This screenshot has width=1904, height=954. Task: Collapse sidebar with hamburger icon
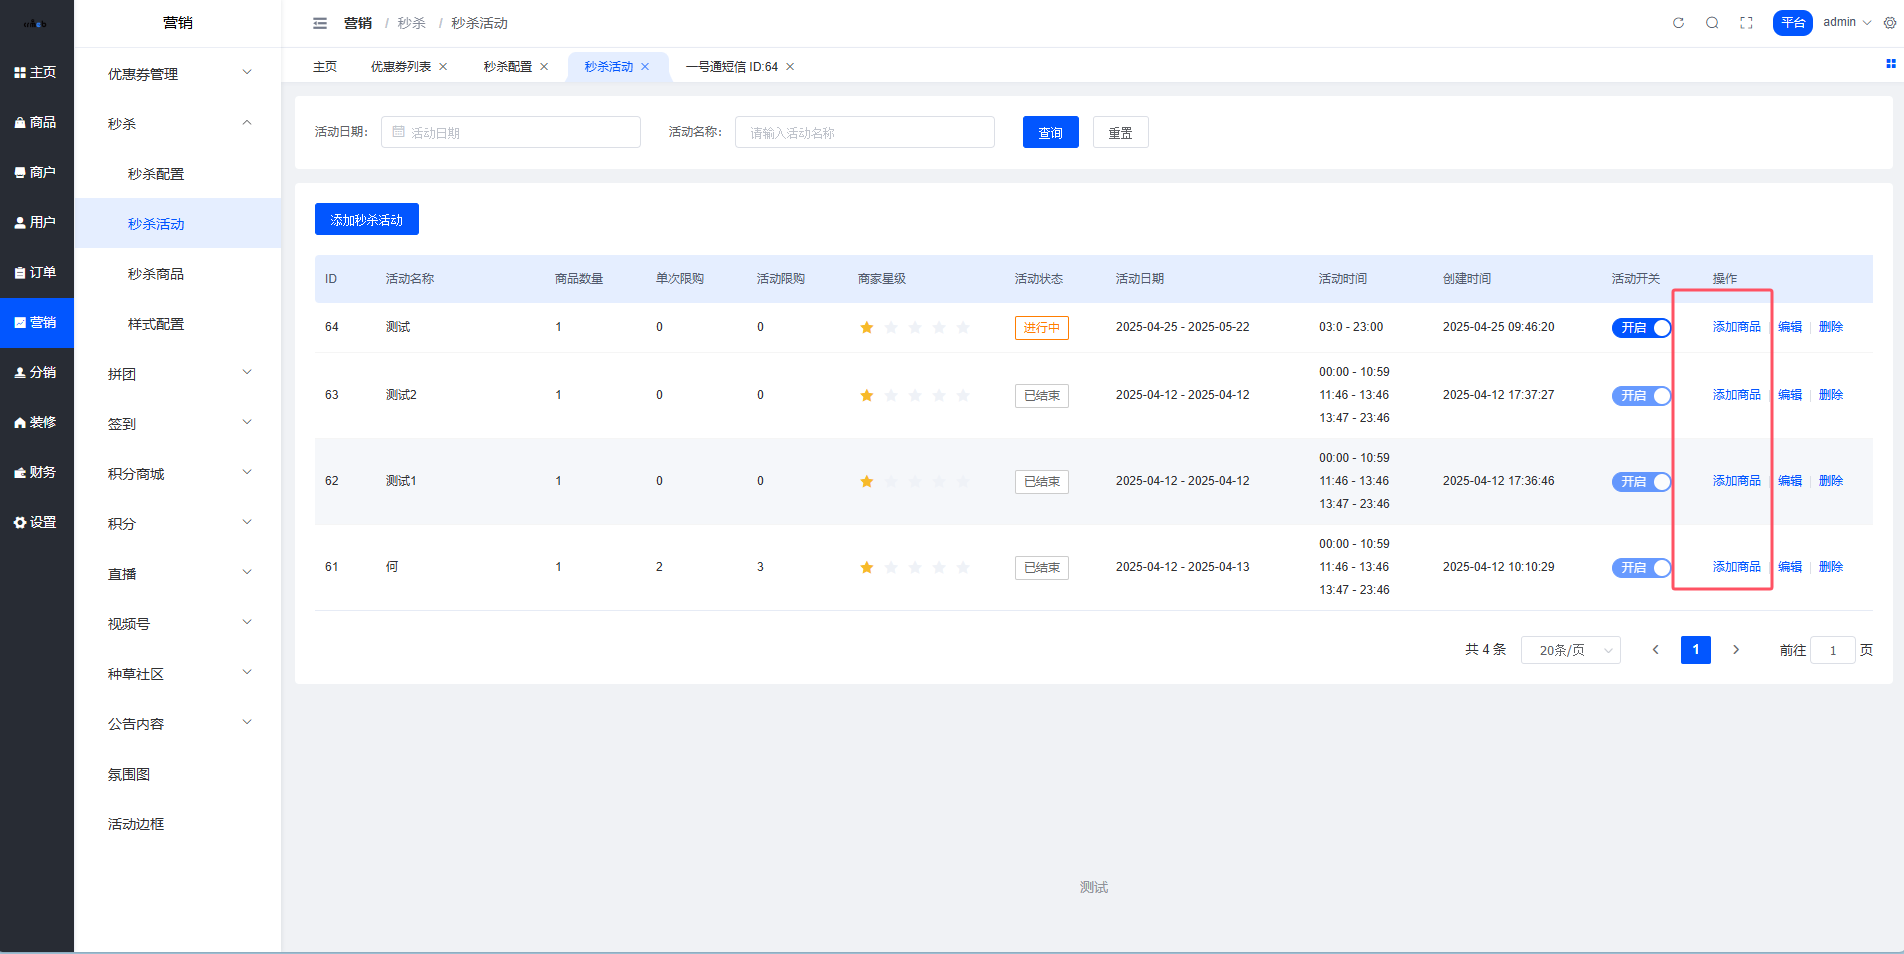coord(320,23)
